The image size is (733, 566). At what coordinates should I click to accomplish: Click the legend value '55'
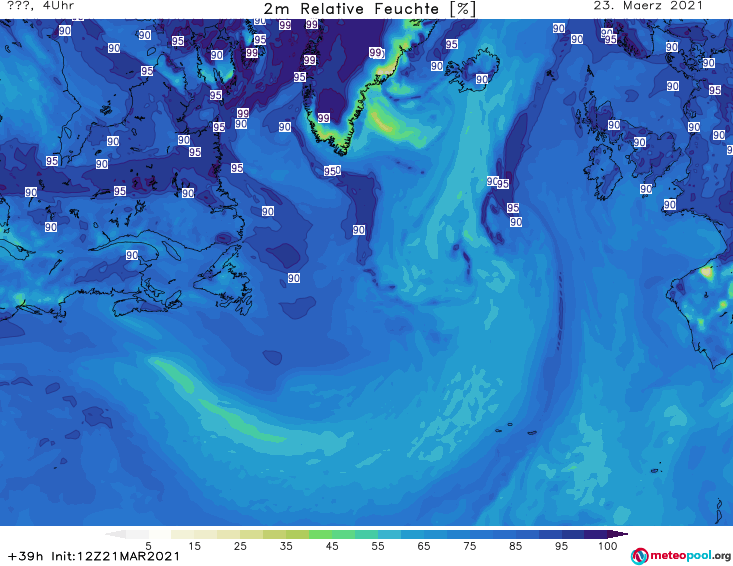point(378,546)
